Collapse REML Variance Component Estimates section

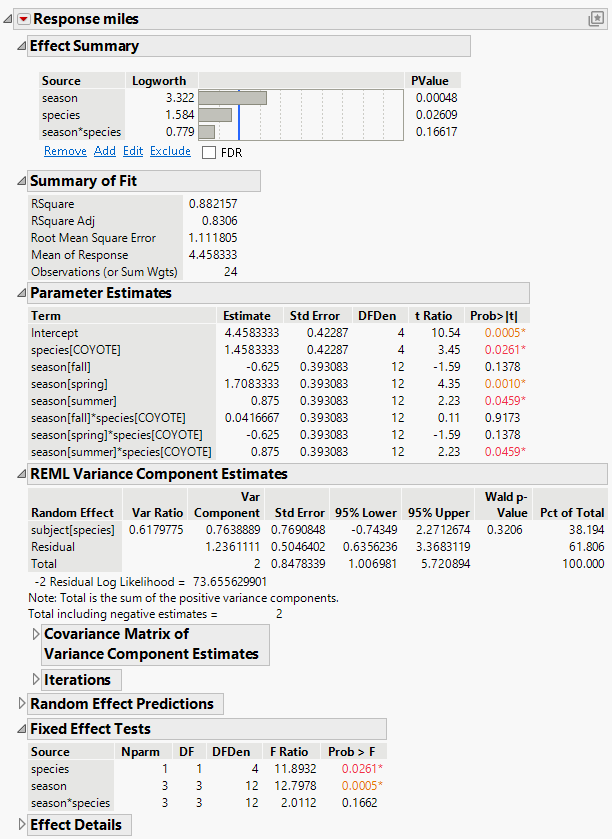(x=23, y=474)
